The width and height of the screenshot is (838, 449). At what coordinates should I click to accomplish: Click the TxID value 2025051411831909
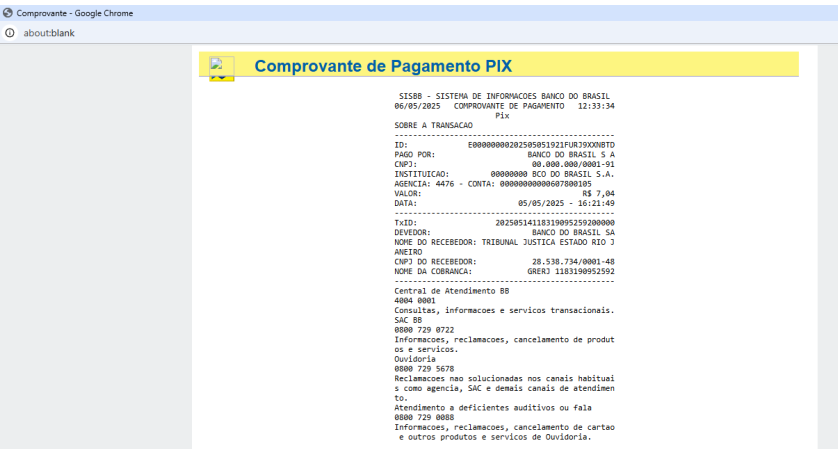(555, 223)
